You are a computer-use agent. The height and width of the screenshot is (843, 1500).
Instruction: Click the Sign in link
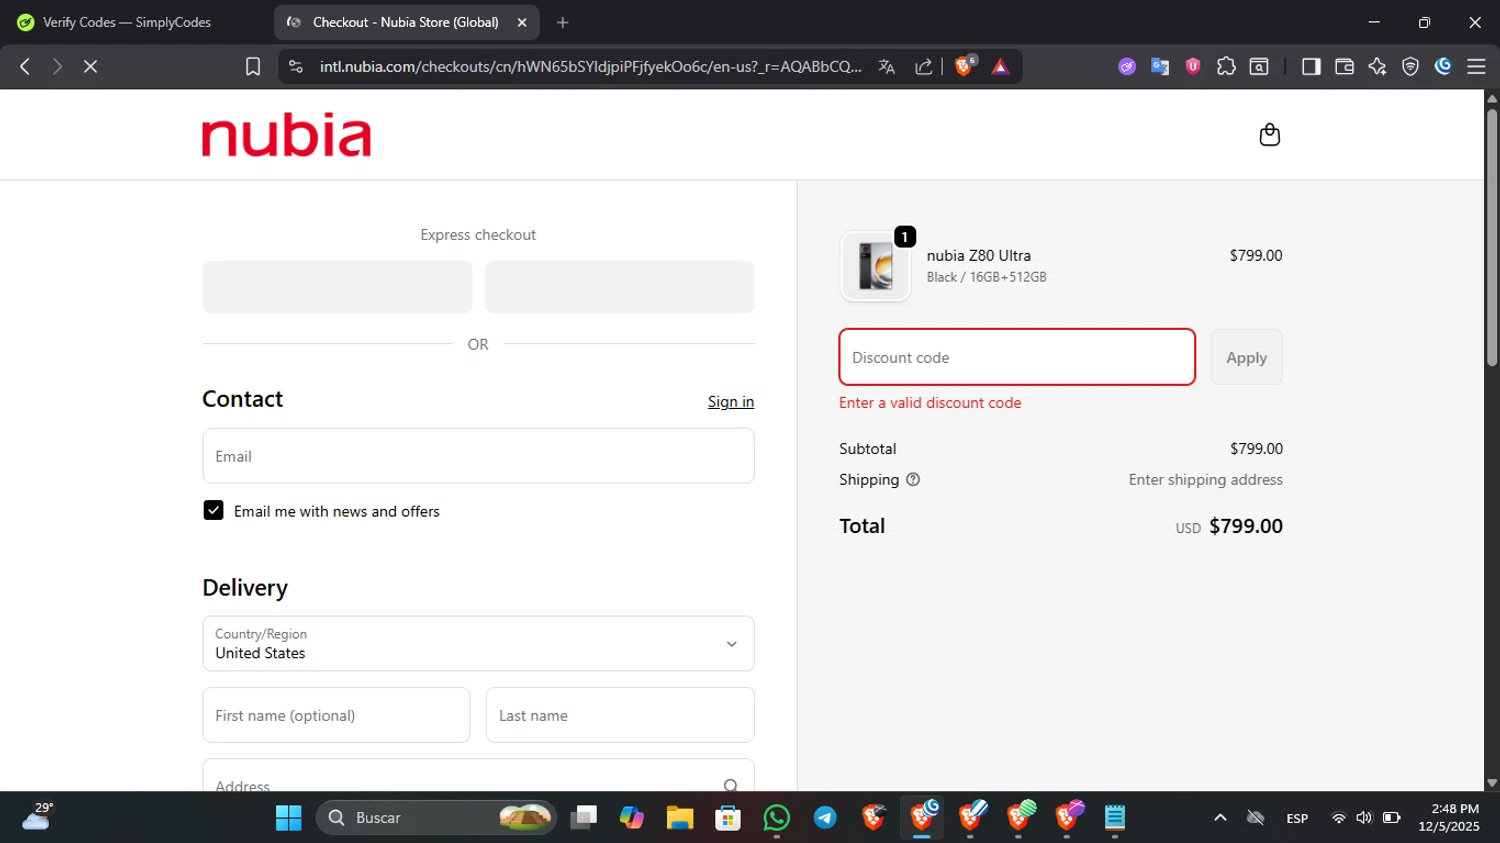click(731, 402)
